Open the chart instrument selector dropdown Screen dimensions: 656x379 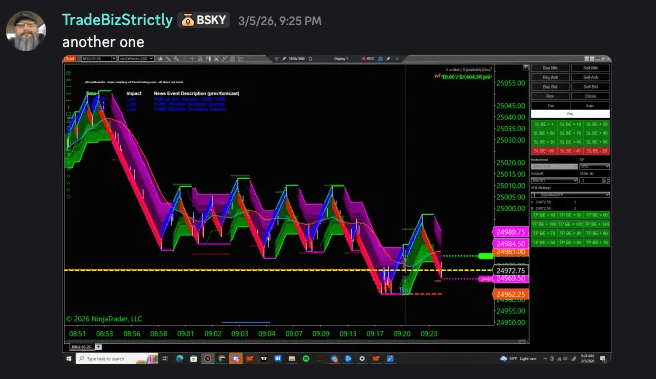point(99,59)
